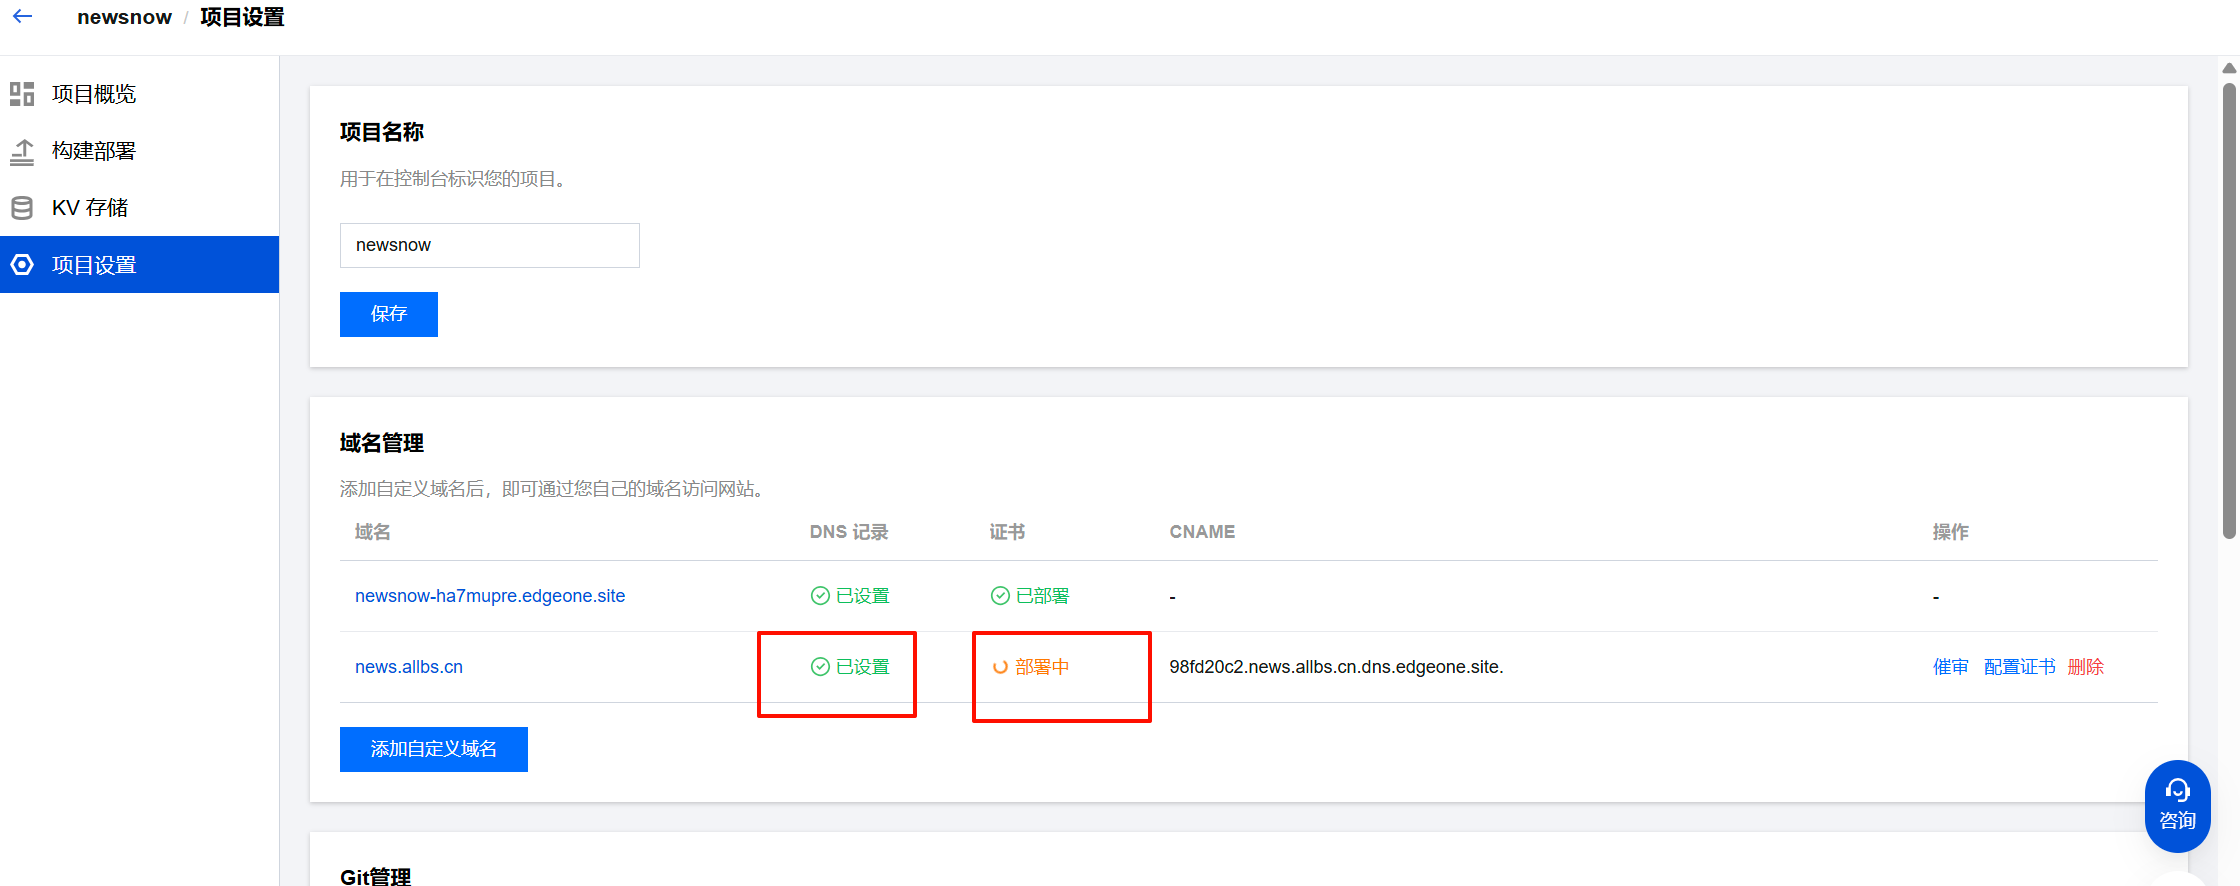
Task: Click the KV 存储 database icon
Action: 22,208
